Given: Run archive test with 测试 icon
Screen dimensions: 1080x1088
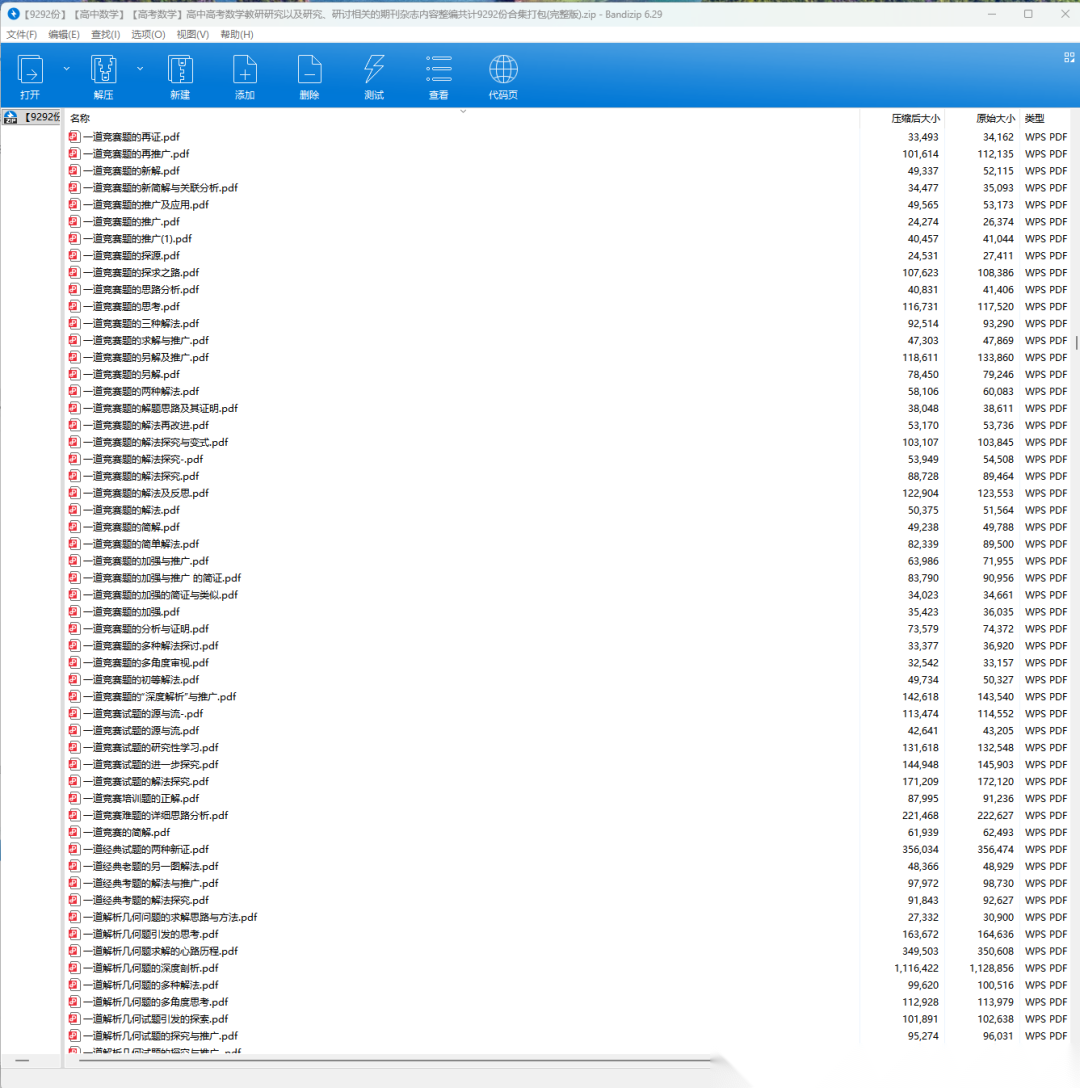Looking at the screenshot, I should (x=374, y=76).
